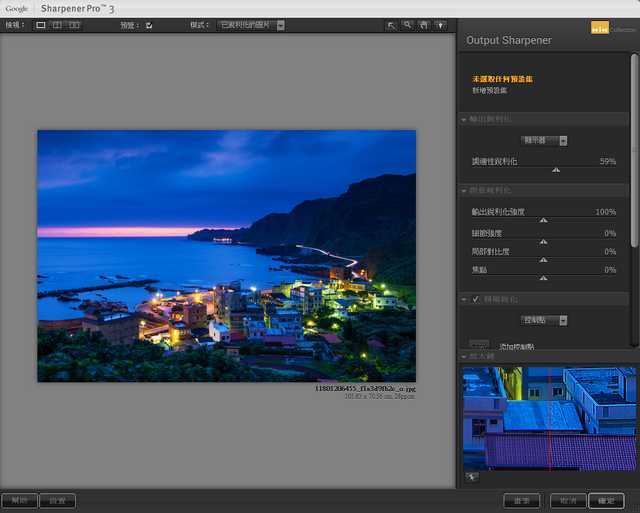640x513 pixels.
Task: Select the pan hand tool
Action: 424,25
